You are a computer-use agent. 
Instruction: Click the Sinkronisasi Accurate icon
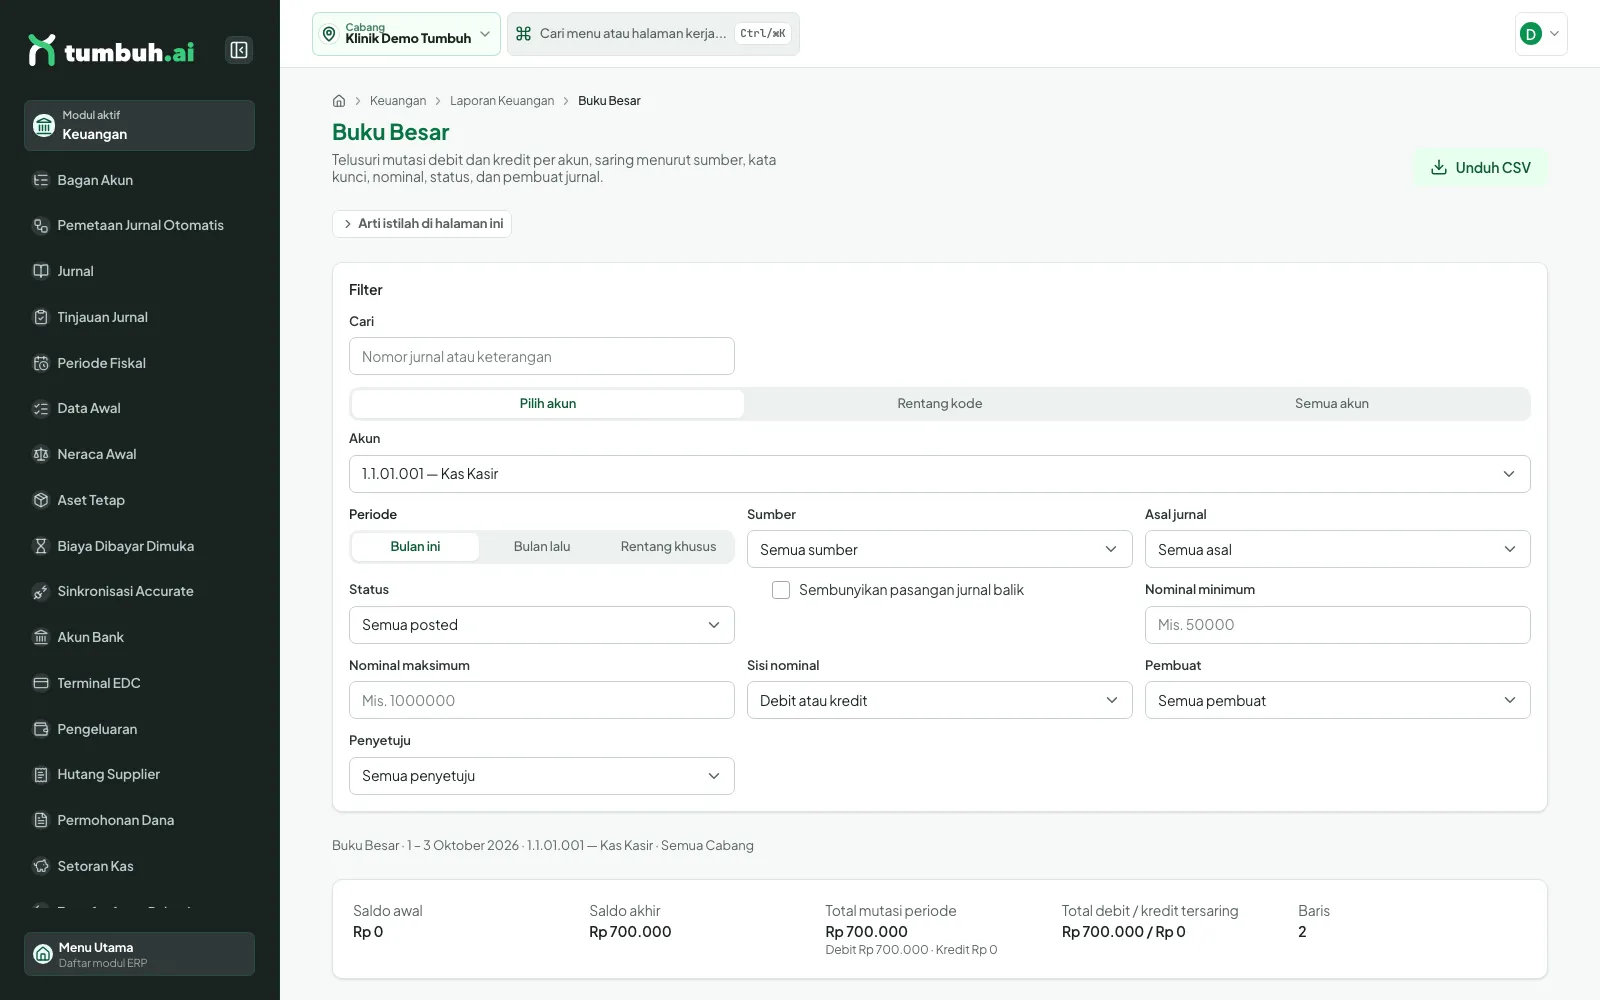click(41, 592)
